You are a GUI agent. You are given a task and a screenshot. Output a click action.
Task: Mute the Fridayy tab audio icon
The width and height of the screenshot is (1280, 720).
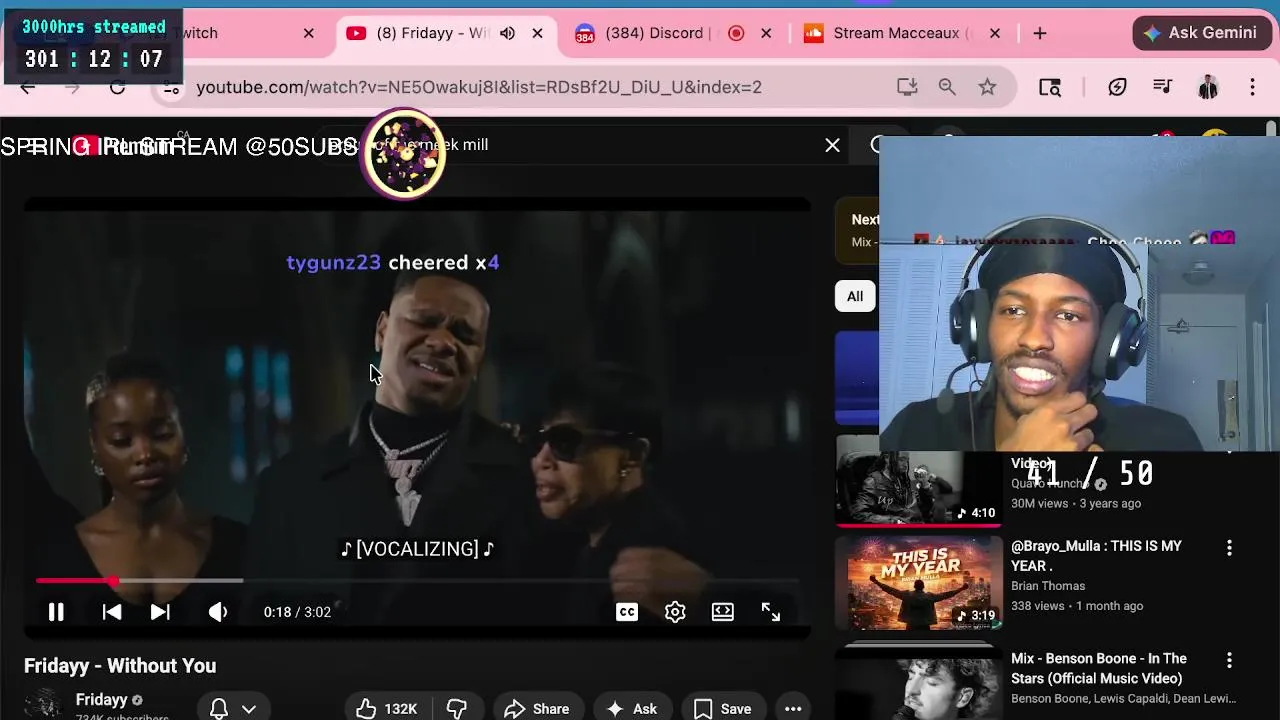pos(507,33)
